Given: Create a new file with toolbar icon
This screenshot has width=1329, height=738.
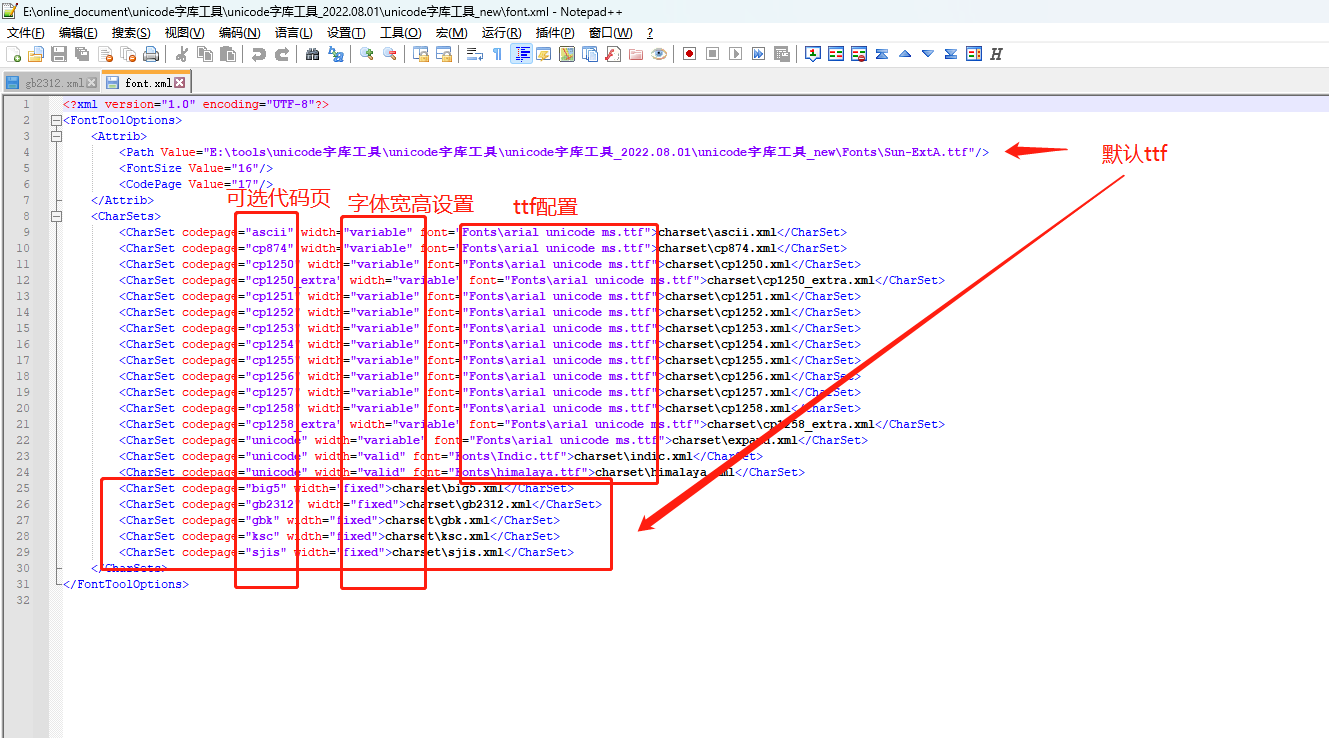Looking at the screenshot, I should click(13, 54).
